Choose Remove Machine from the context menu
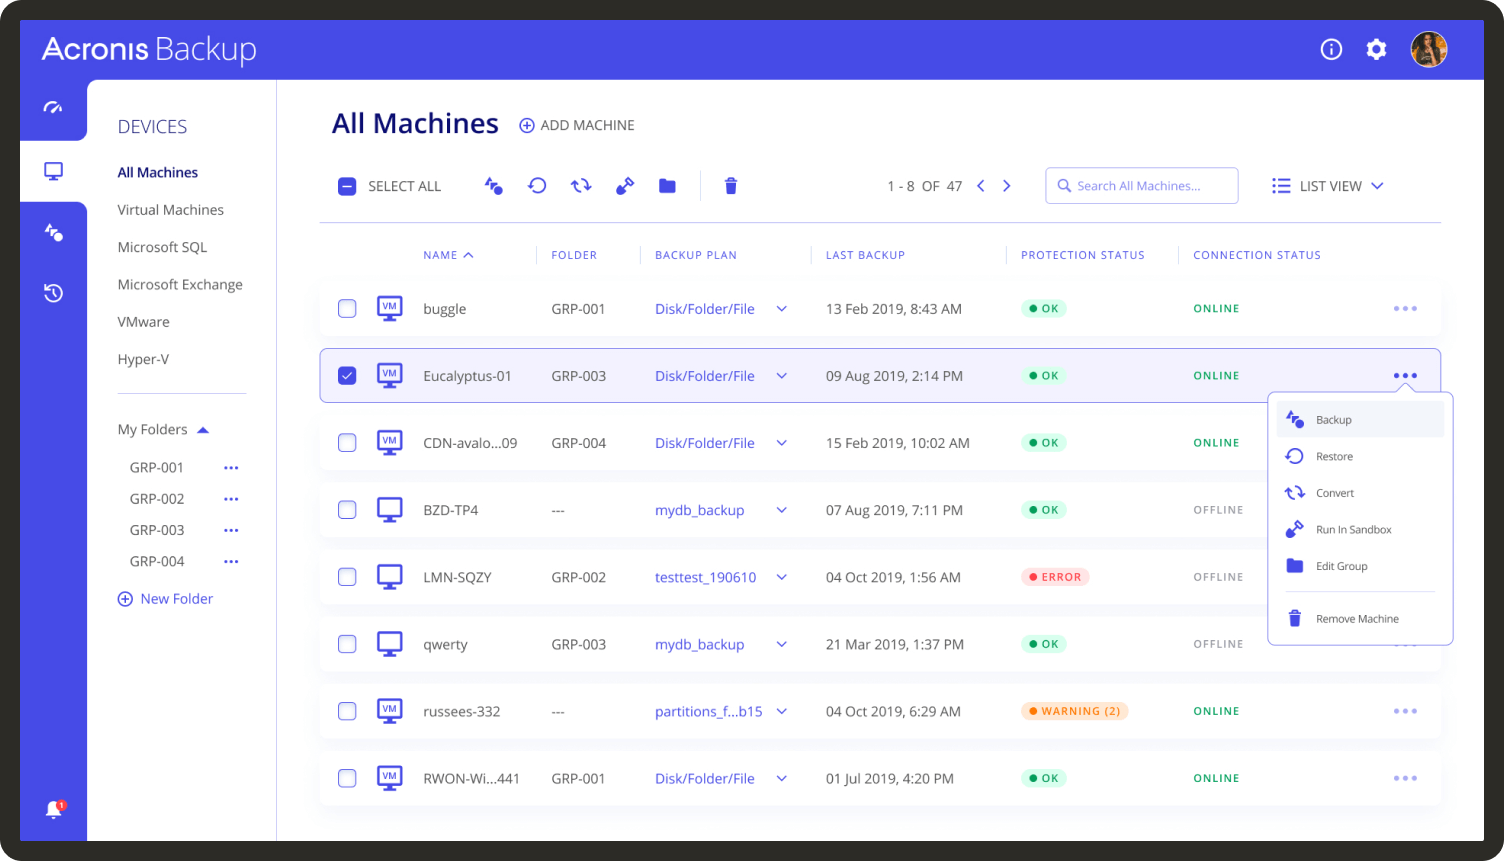The width and height of the screenshot is (1504, 861). [1357, 618]
